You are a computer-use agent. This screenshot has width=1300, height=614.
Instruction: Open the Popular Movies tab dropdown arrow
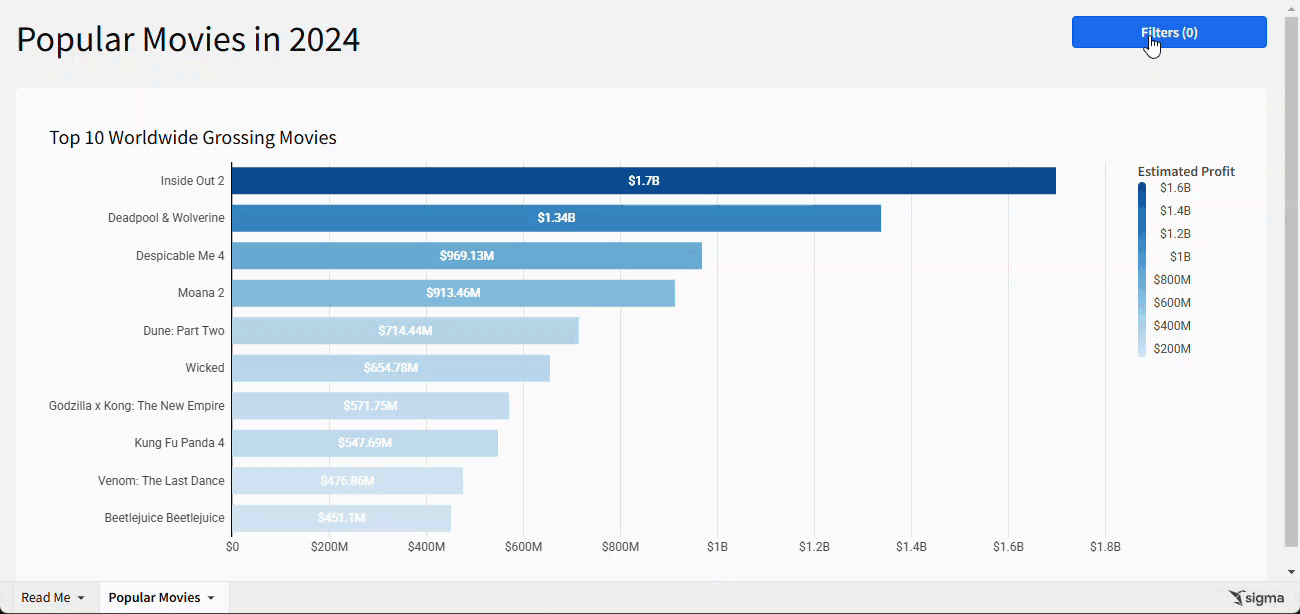211,598
